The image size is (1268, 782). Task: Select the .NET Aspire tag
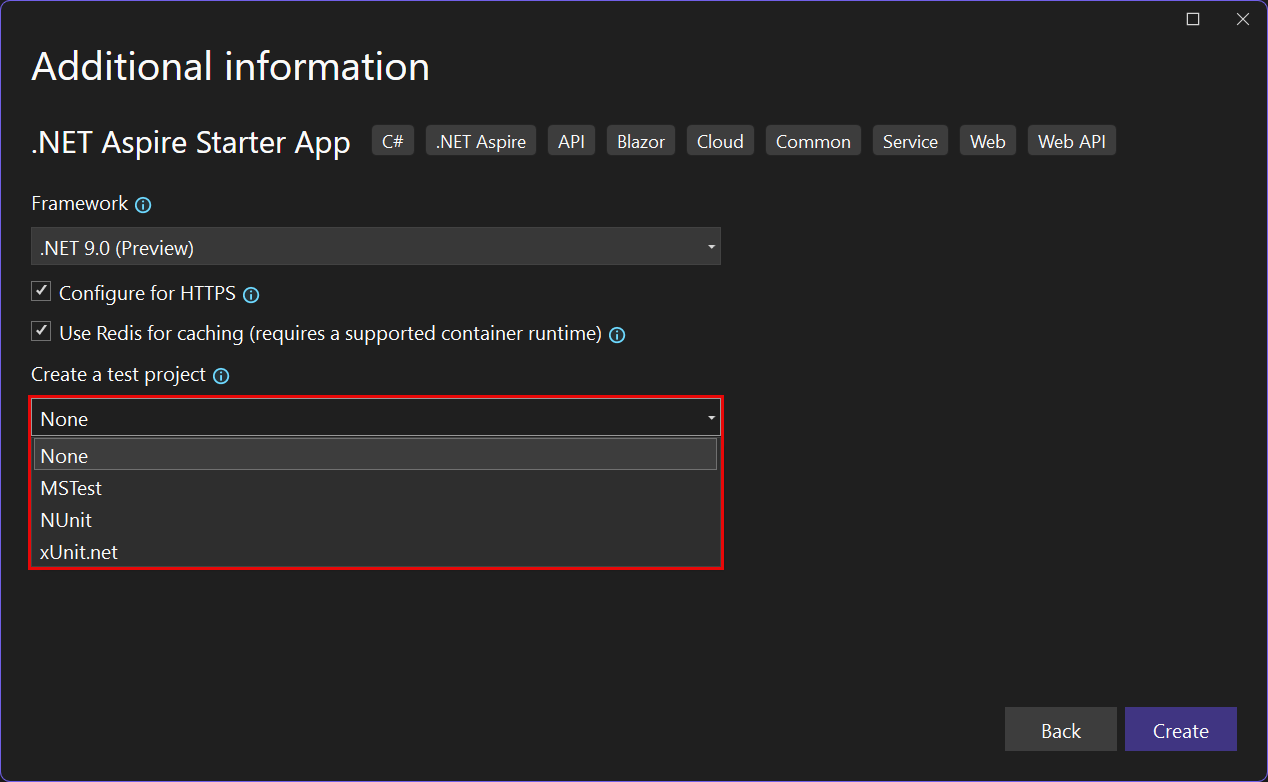[480, 140]
